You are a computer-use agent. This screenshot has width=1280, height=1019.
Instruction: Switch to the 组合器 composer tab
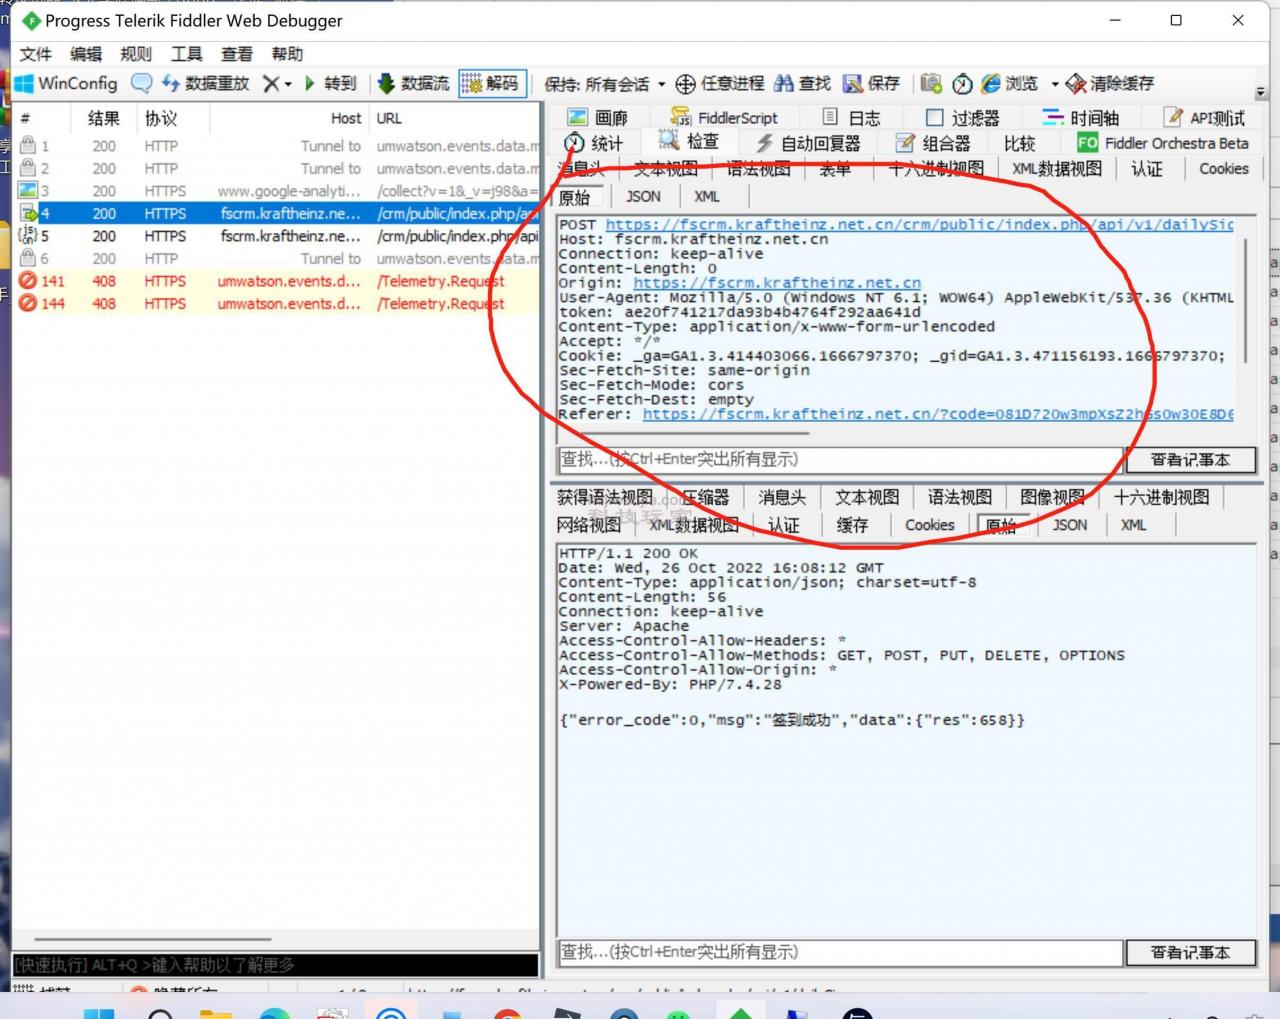pos(934,143)
